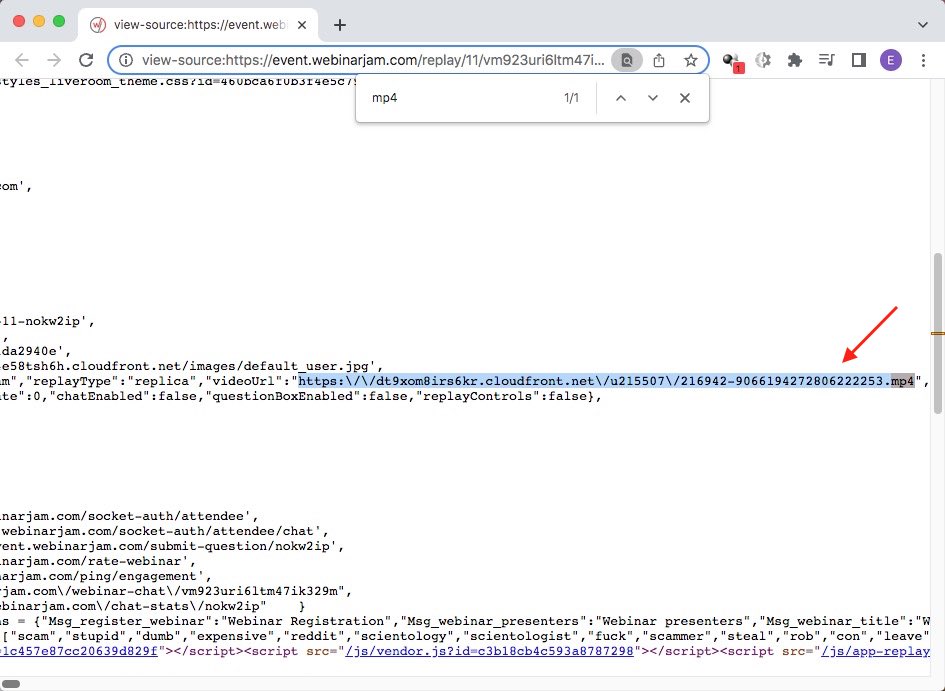Screen dimensions: 945x691
Task: Expand tab search chevron at top right
Action: tap(923, 25)
